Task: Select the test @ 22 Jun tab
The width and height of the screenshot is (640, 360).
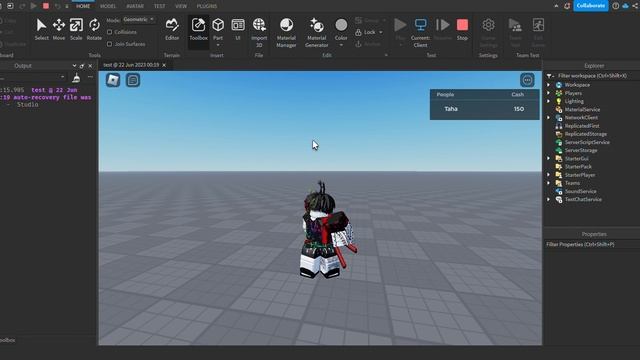Action: [x=131, y=65]
